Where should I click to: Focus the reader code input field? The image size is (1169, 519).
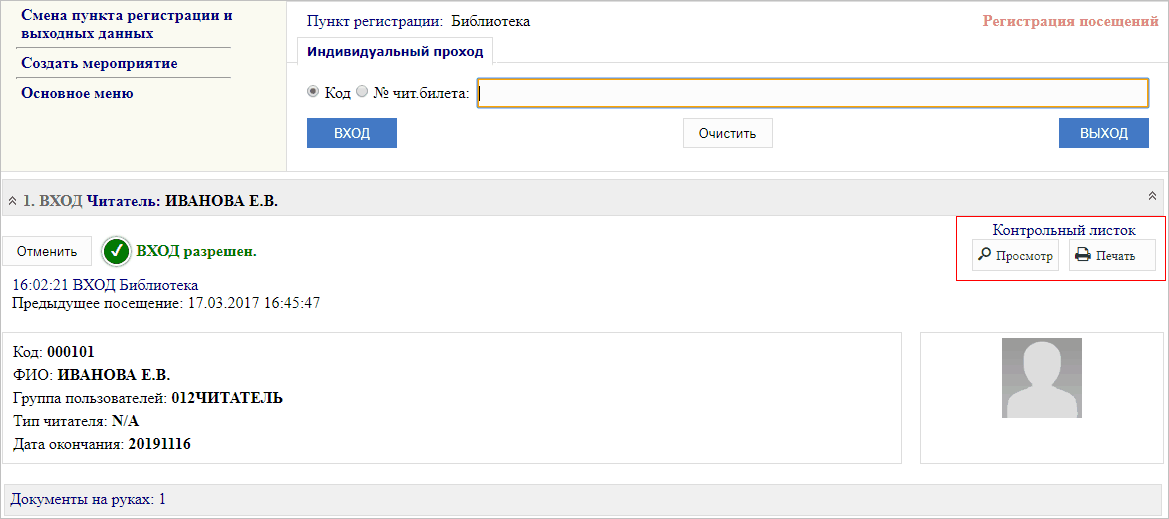(812, 93)
